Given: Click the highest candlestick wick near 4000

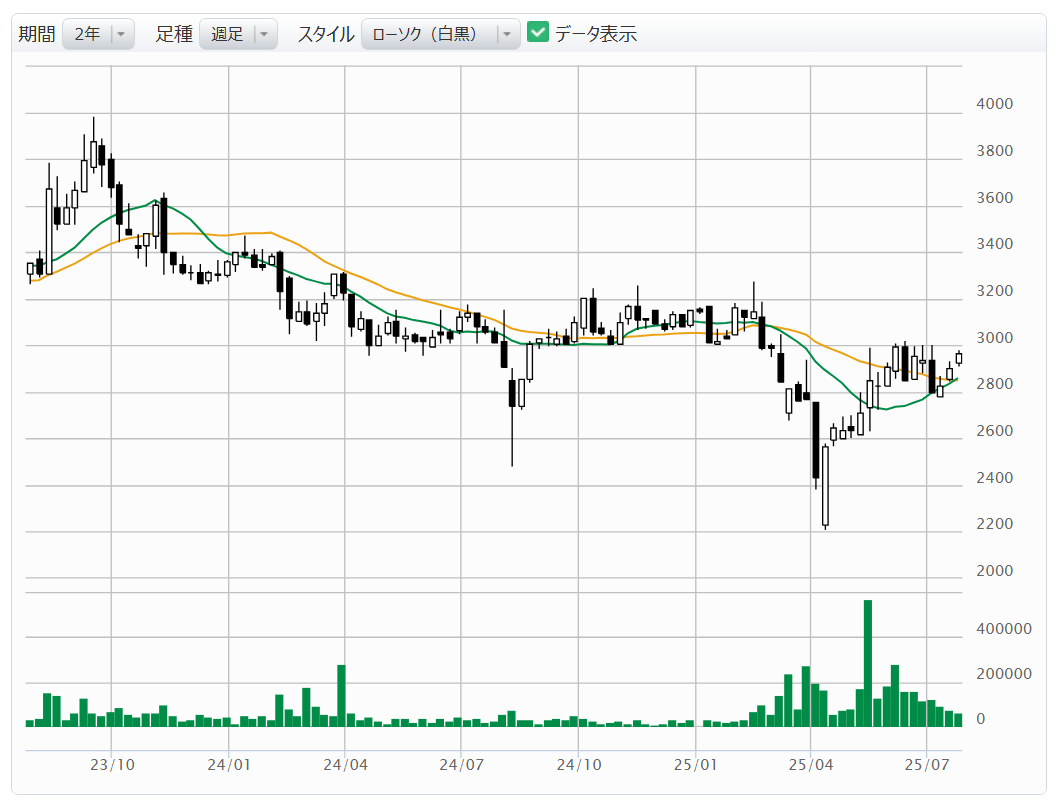Looking at the screenshot, I should pos(94,145).
